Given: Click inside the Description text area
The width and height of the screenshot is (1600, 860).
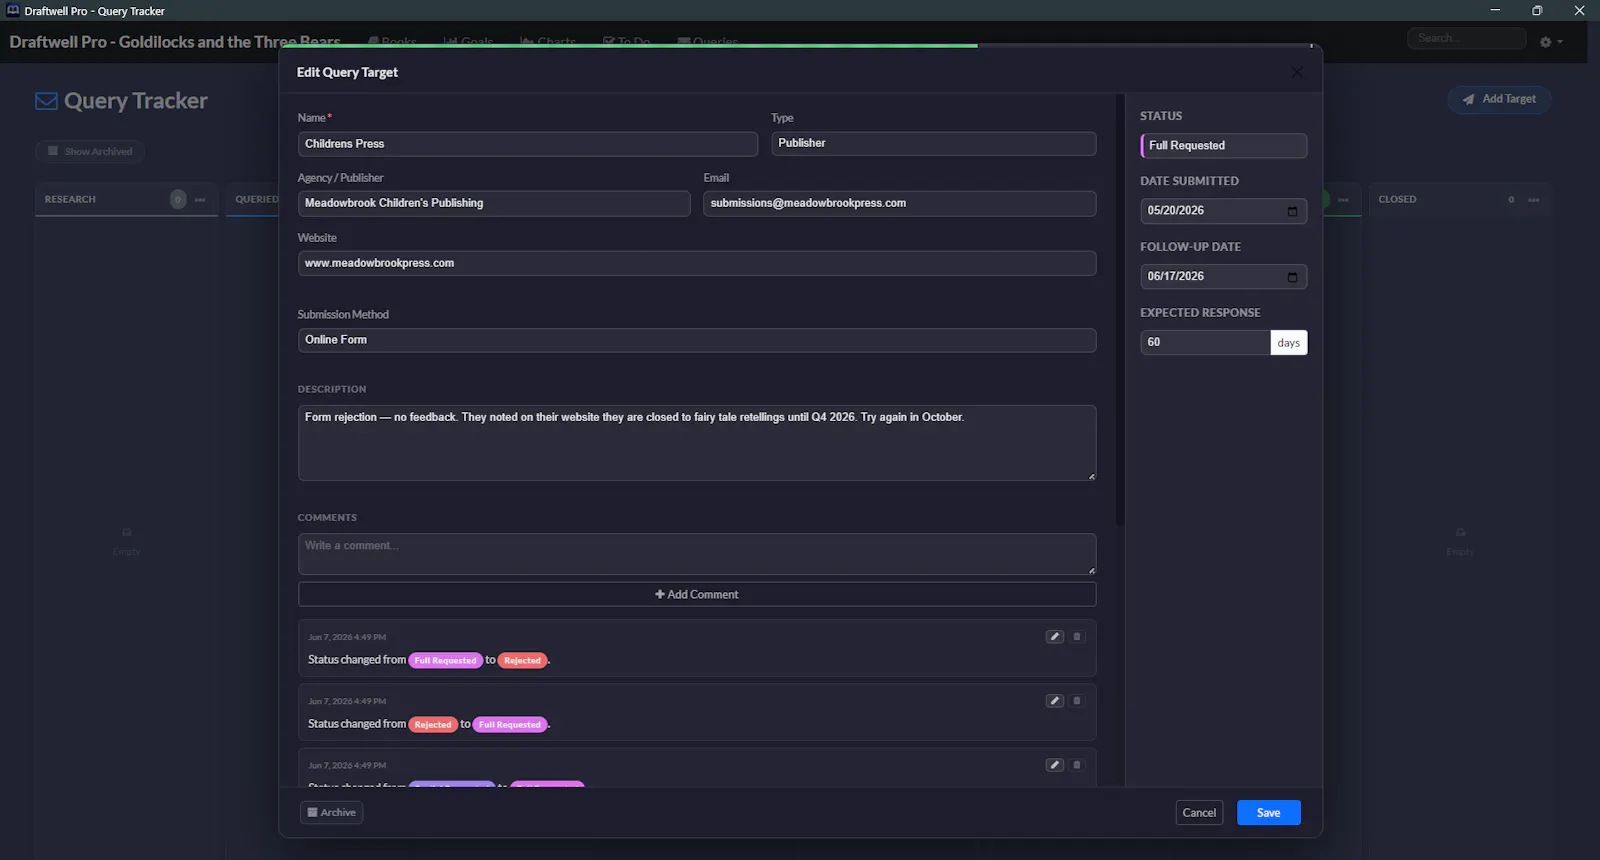Looking at the screenshot, I should tap(696, 443).
